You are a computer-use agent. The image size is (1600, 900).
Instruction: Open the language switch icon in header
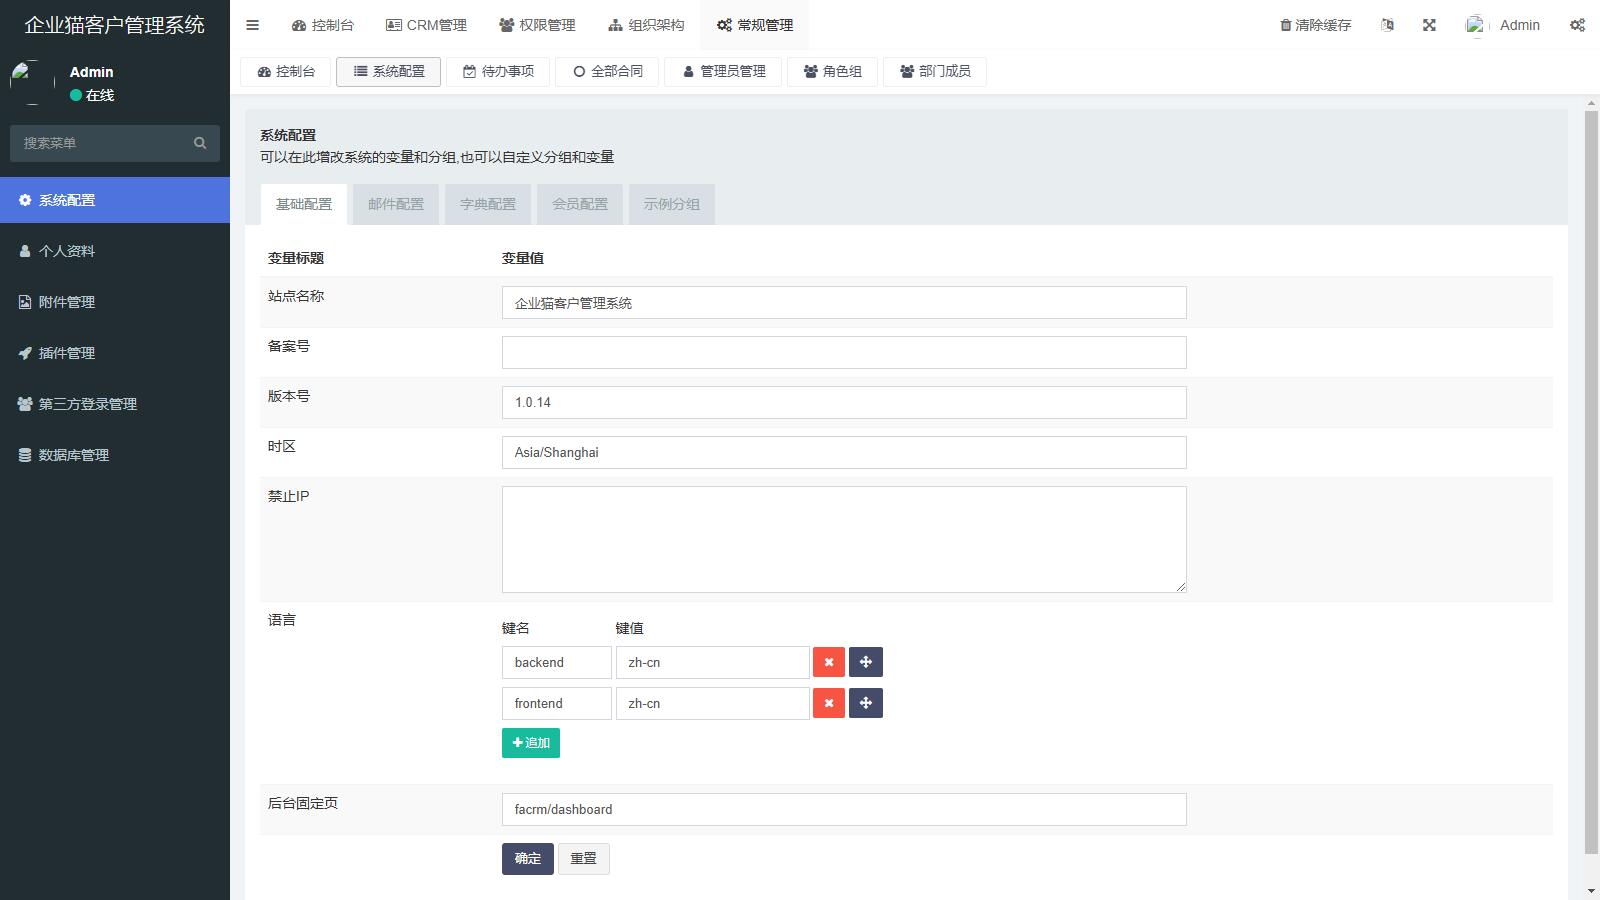1387,25
